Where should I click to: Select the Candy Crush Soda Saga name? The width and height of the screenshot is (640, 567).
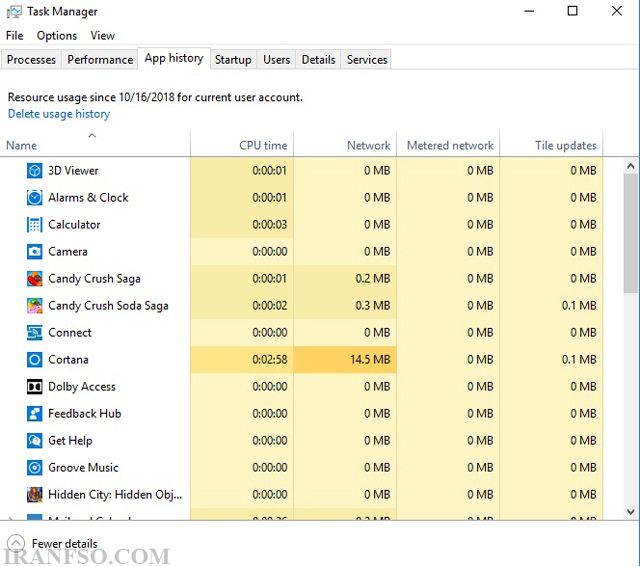[108, 306]
